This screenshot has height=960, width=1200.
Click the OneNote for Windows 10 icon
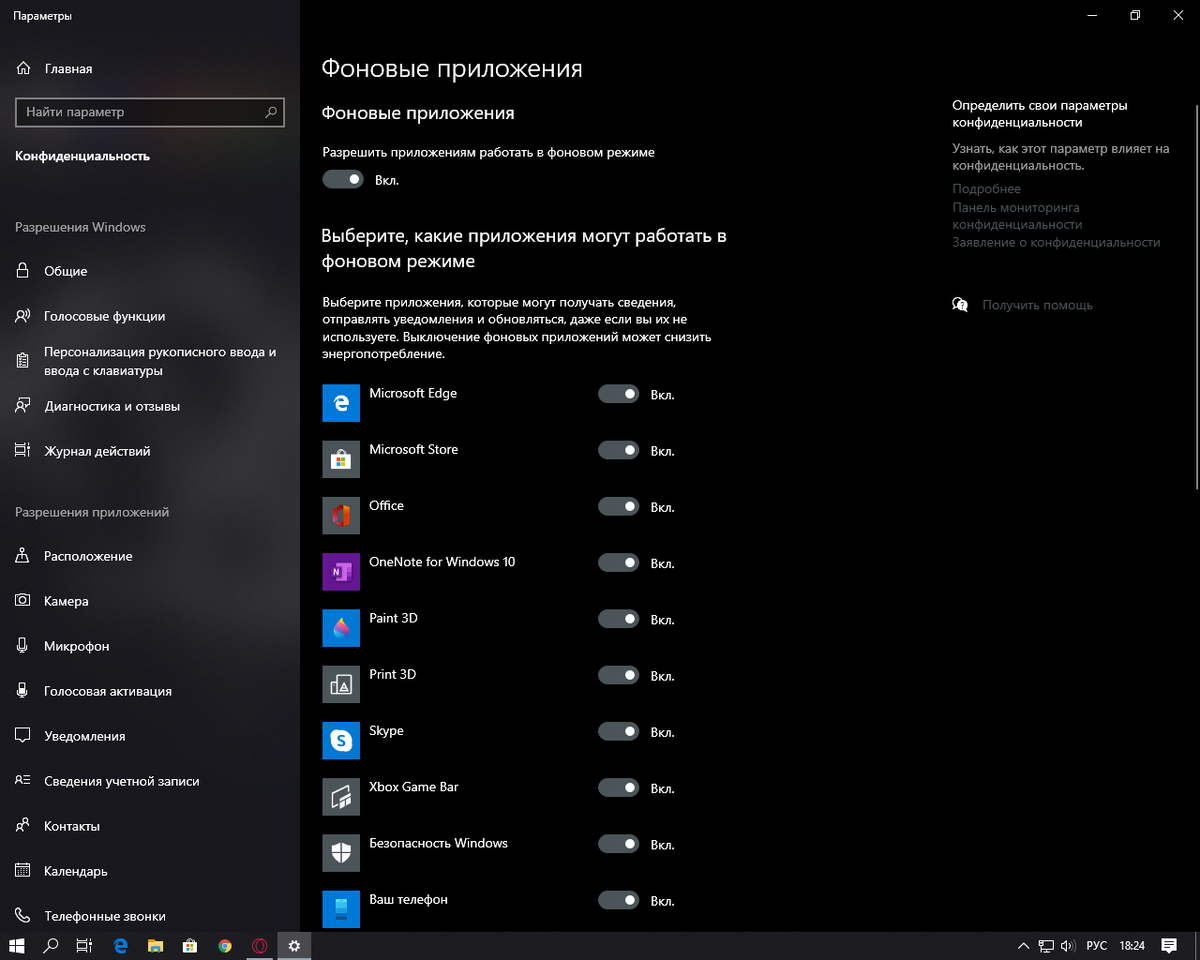point(341,571)
